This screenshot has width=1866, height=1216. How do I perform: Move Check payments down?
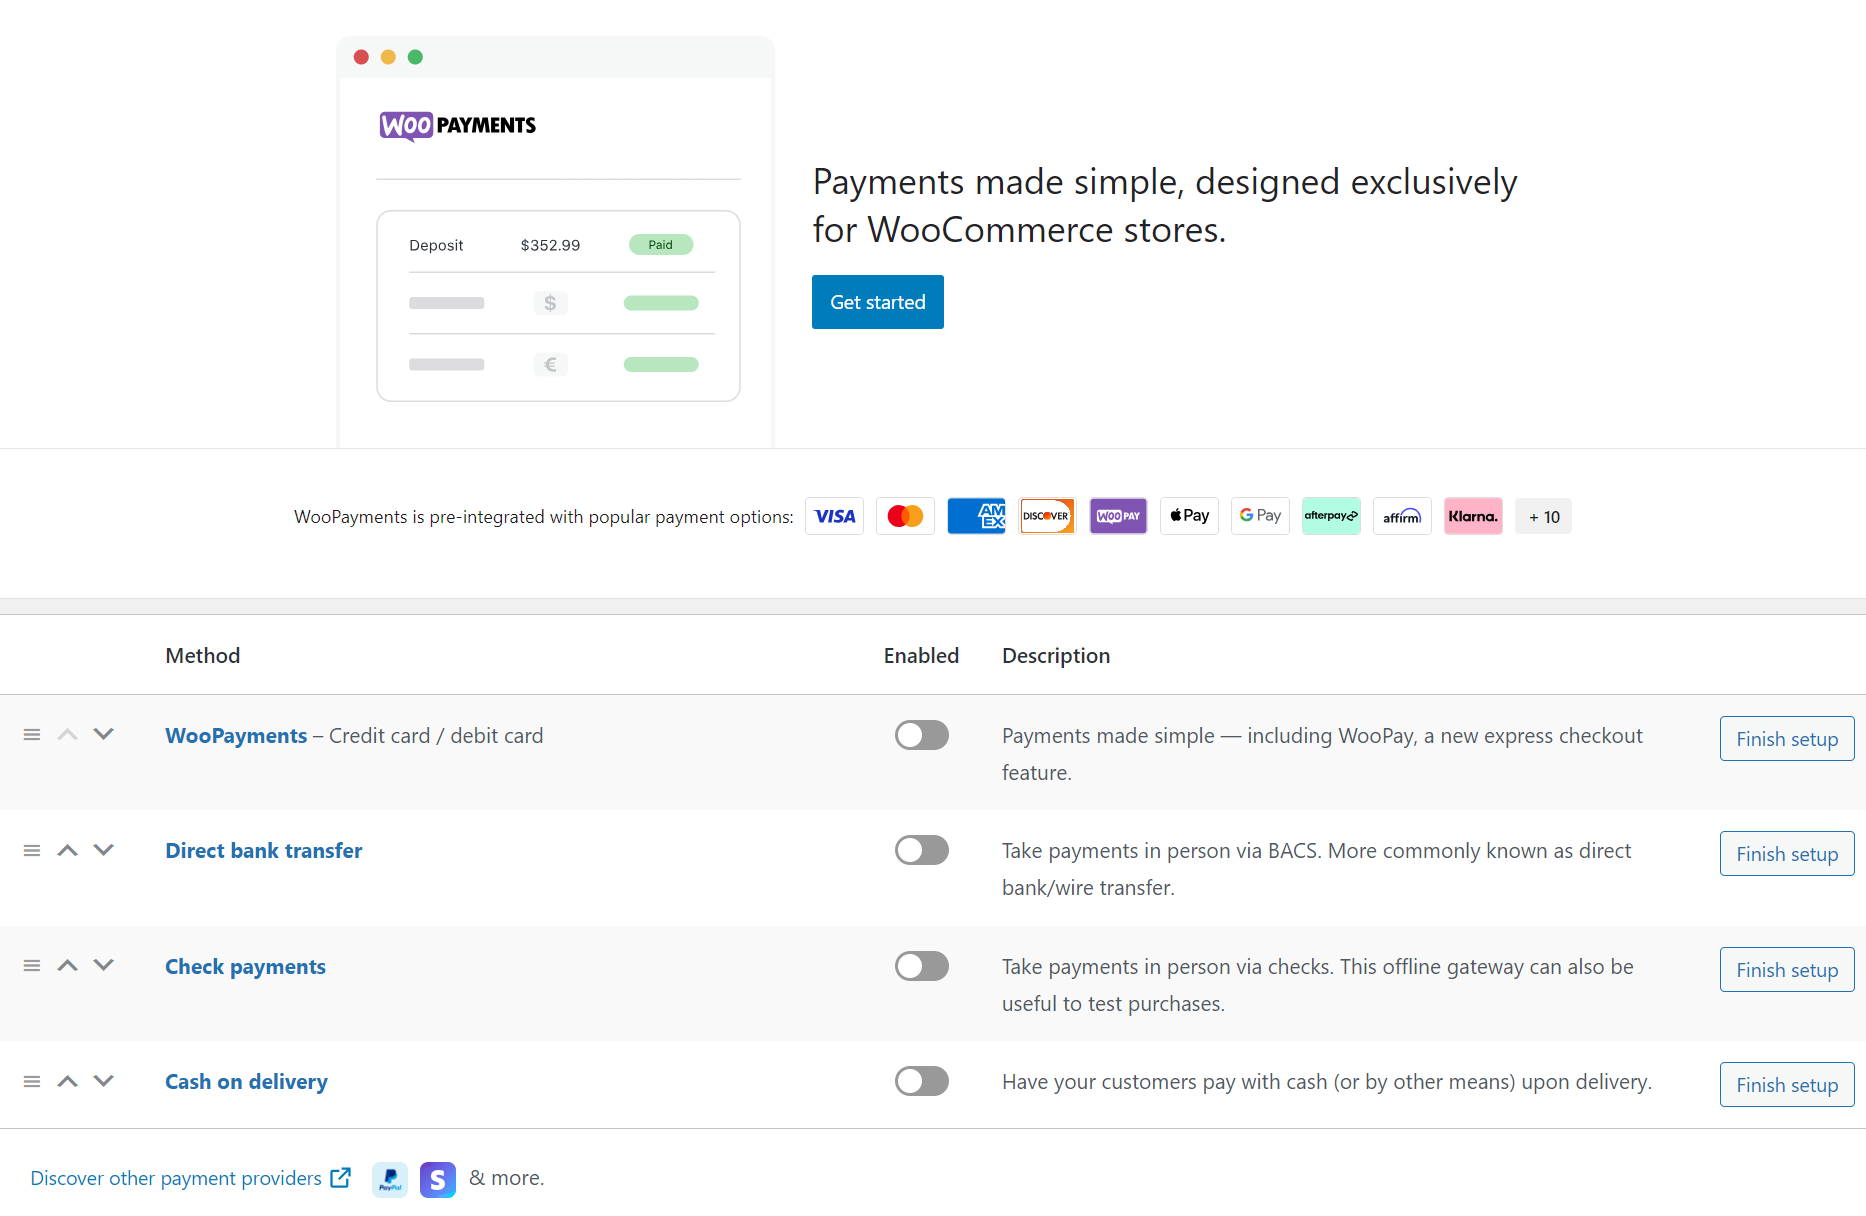coord(103,966)
